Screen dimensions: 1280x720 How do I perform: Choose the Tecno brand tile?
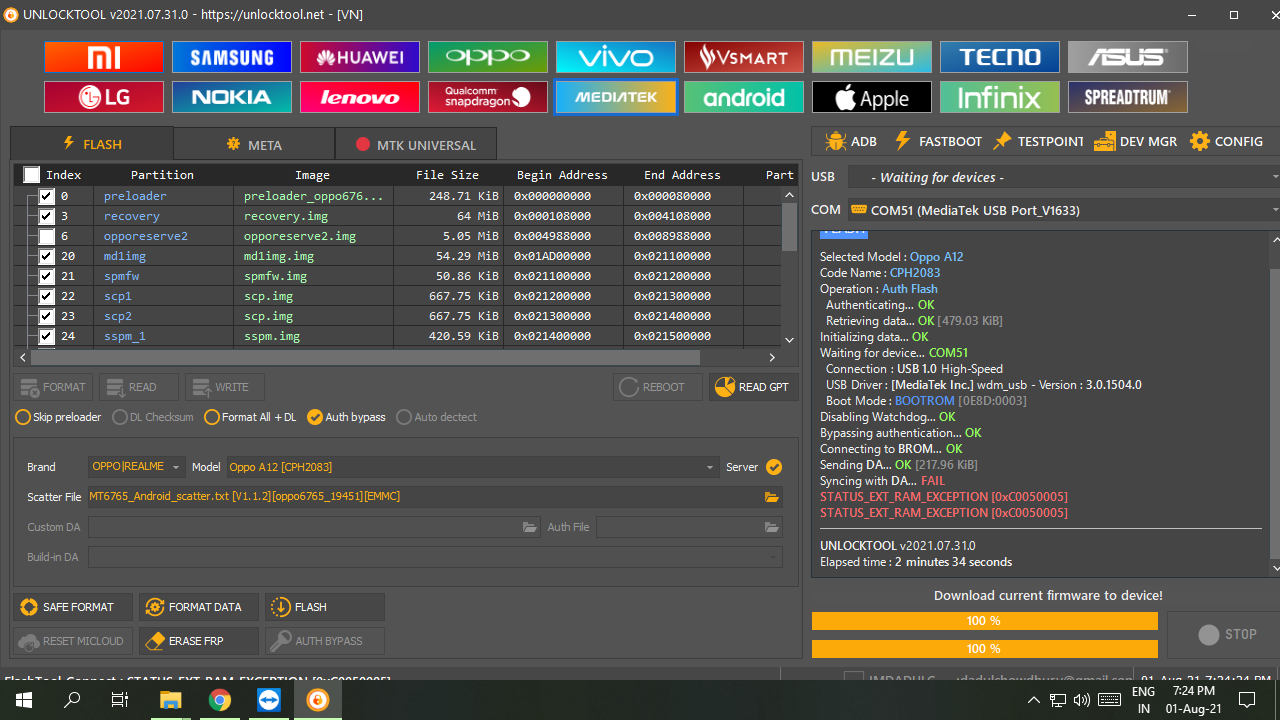tap(1000, 57)
